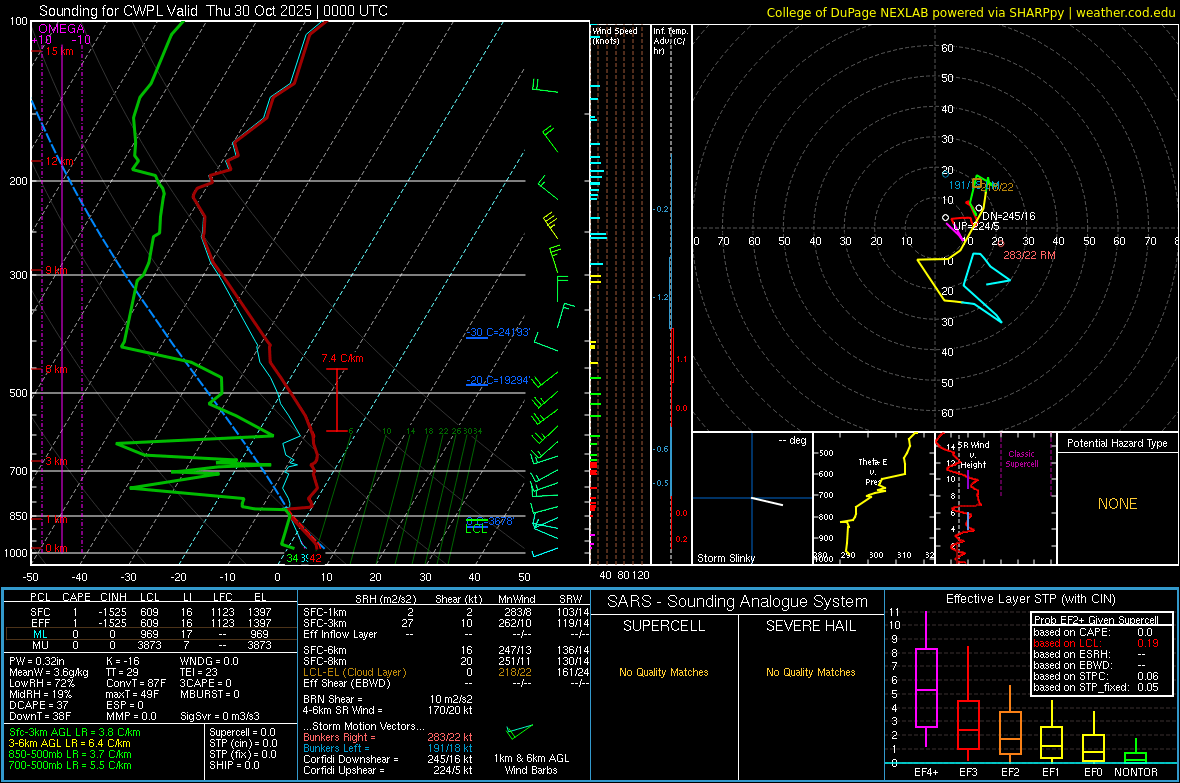Viewport: 1180px width, 783px height.
Task: Click the 'Theta-E v. Pres' inset label
Action: coord(873,471)
